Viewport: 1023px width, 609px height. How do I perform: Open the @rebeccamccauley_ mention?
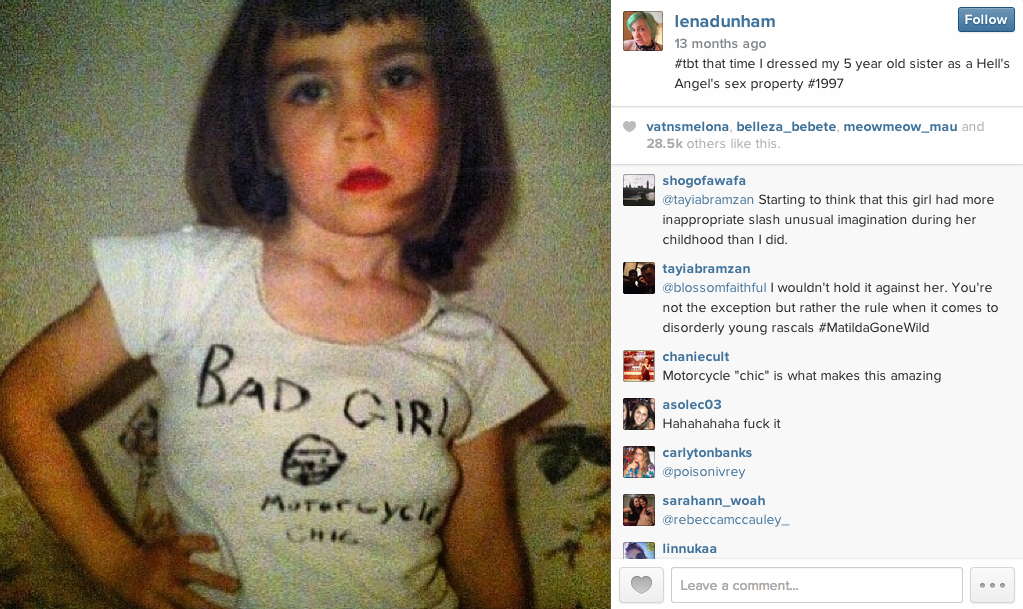[725, 520]
